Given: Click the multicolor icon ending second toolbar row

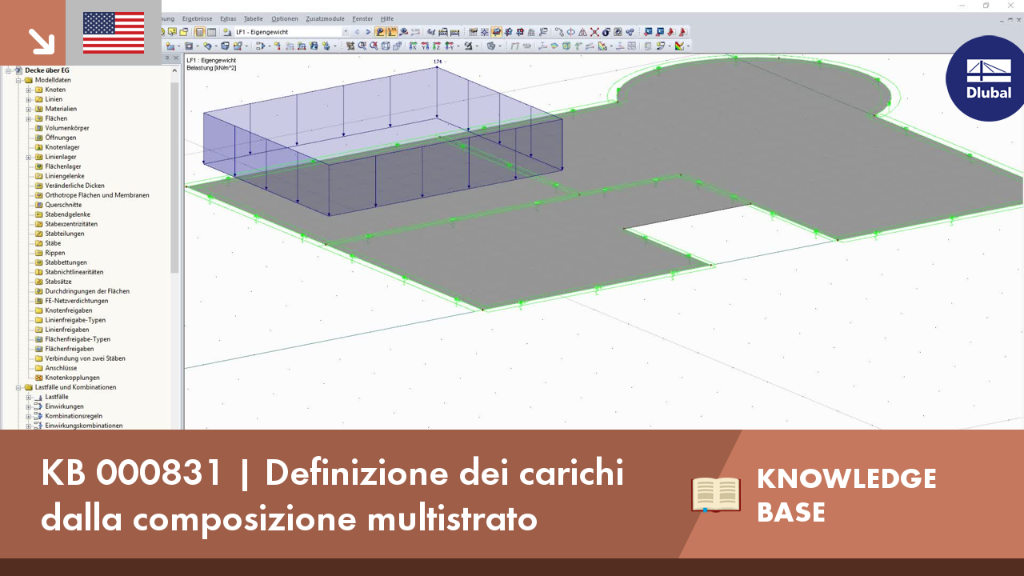Looking at the screenshot, I should (x=679, y=46).
